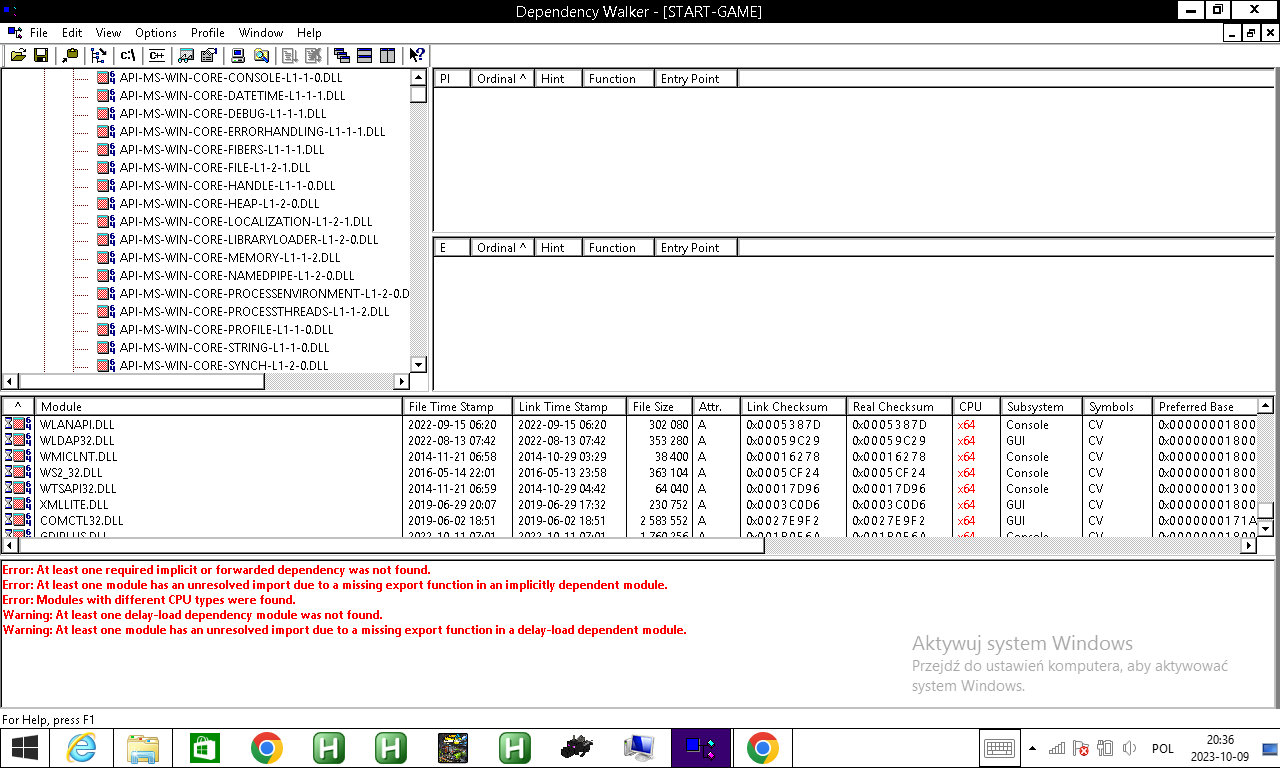Screen dimensions: 1280x768
Task: Click the Save floppy disk icon
Action: pyautogui.click(x=41, y=55)
